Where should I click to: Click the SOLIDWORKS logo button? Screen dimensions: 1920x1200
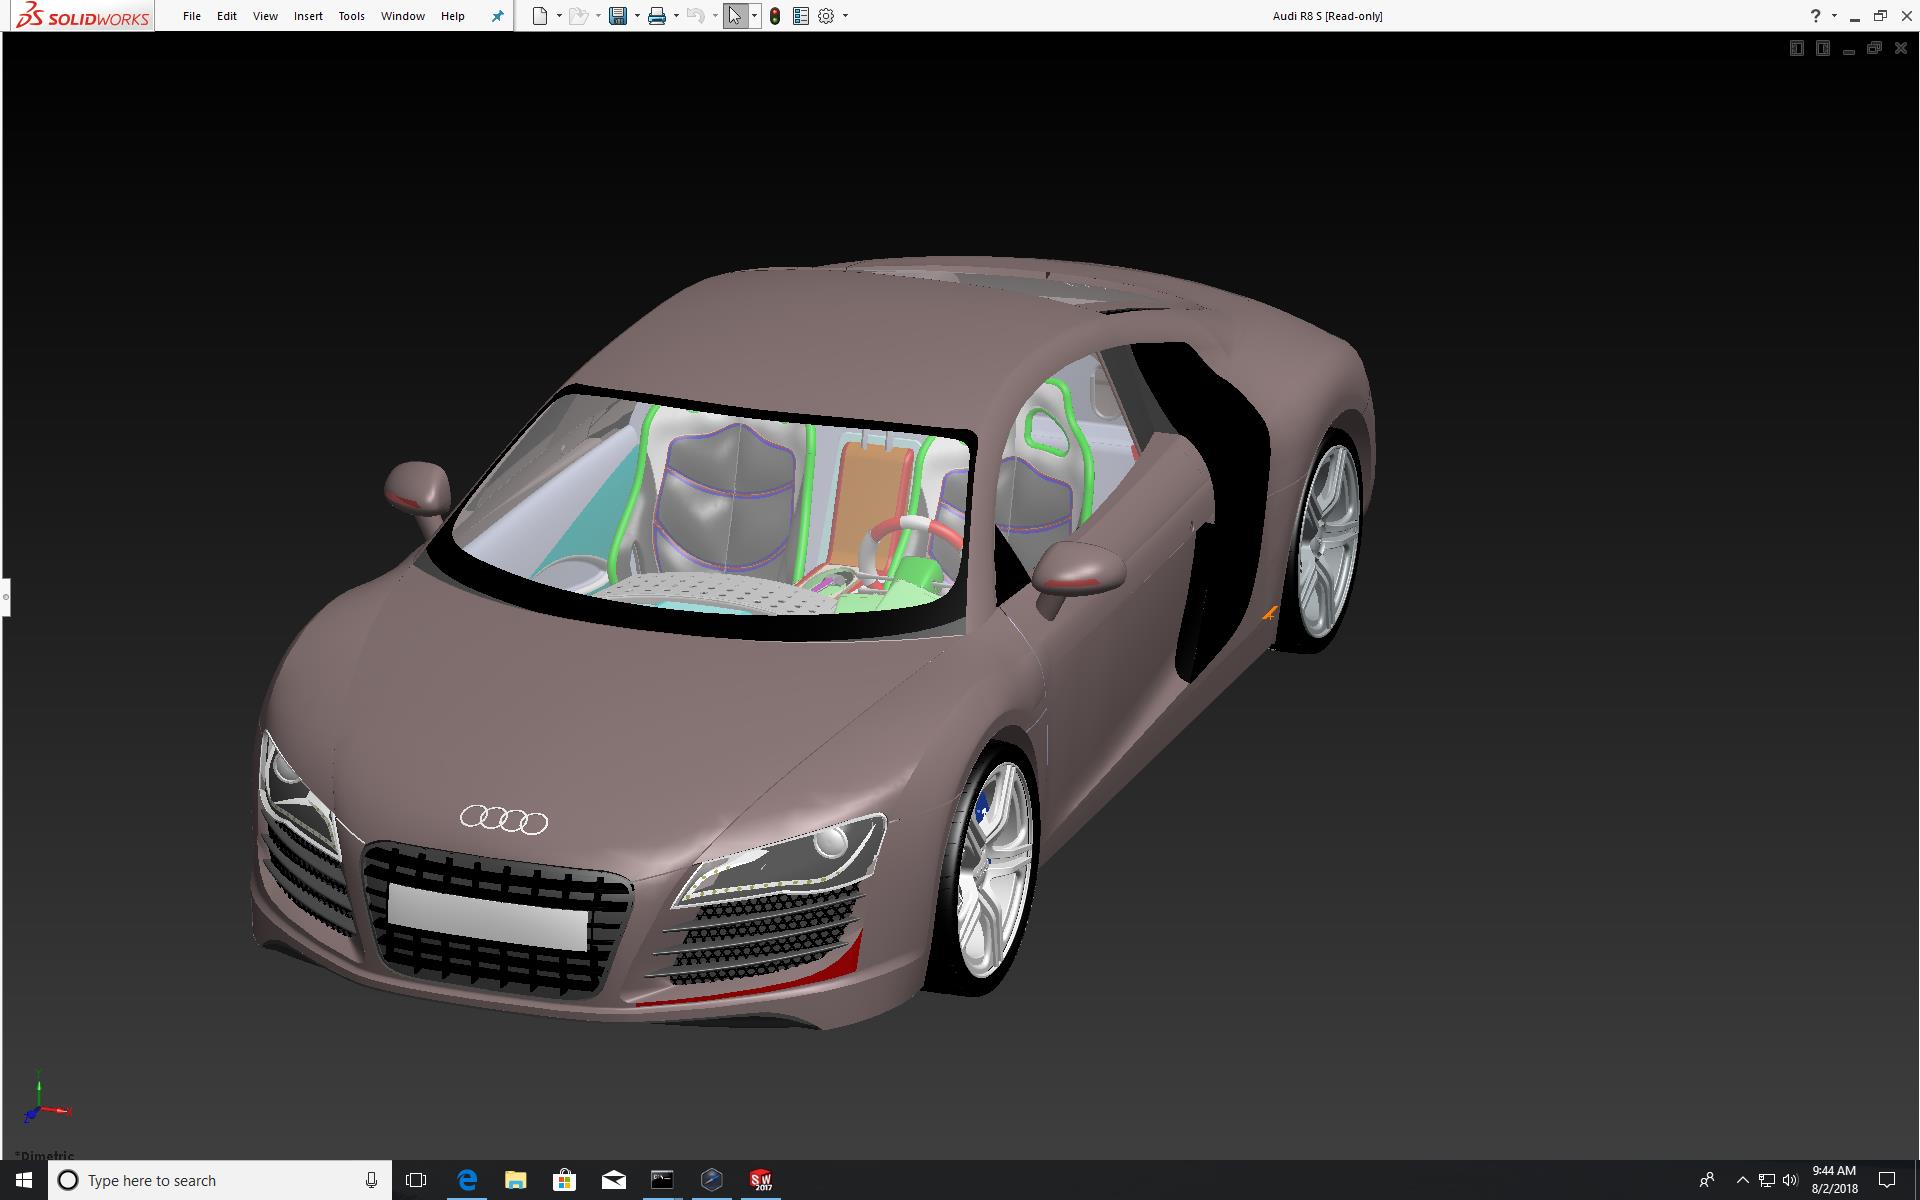tap(84, 16)
